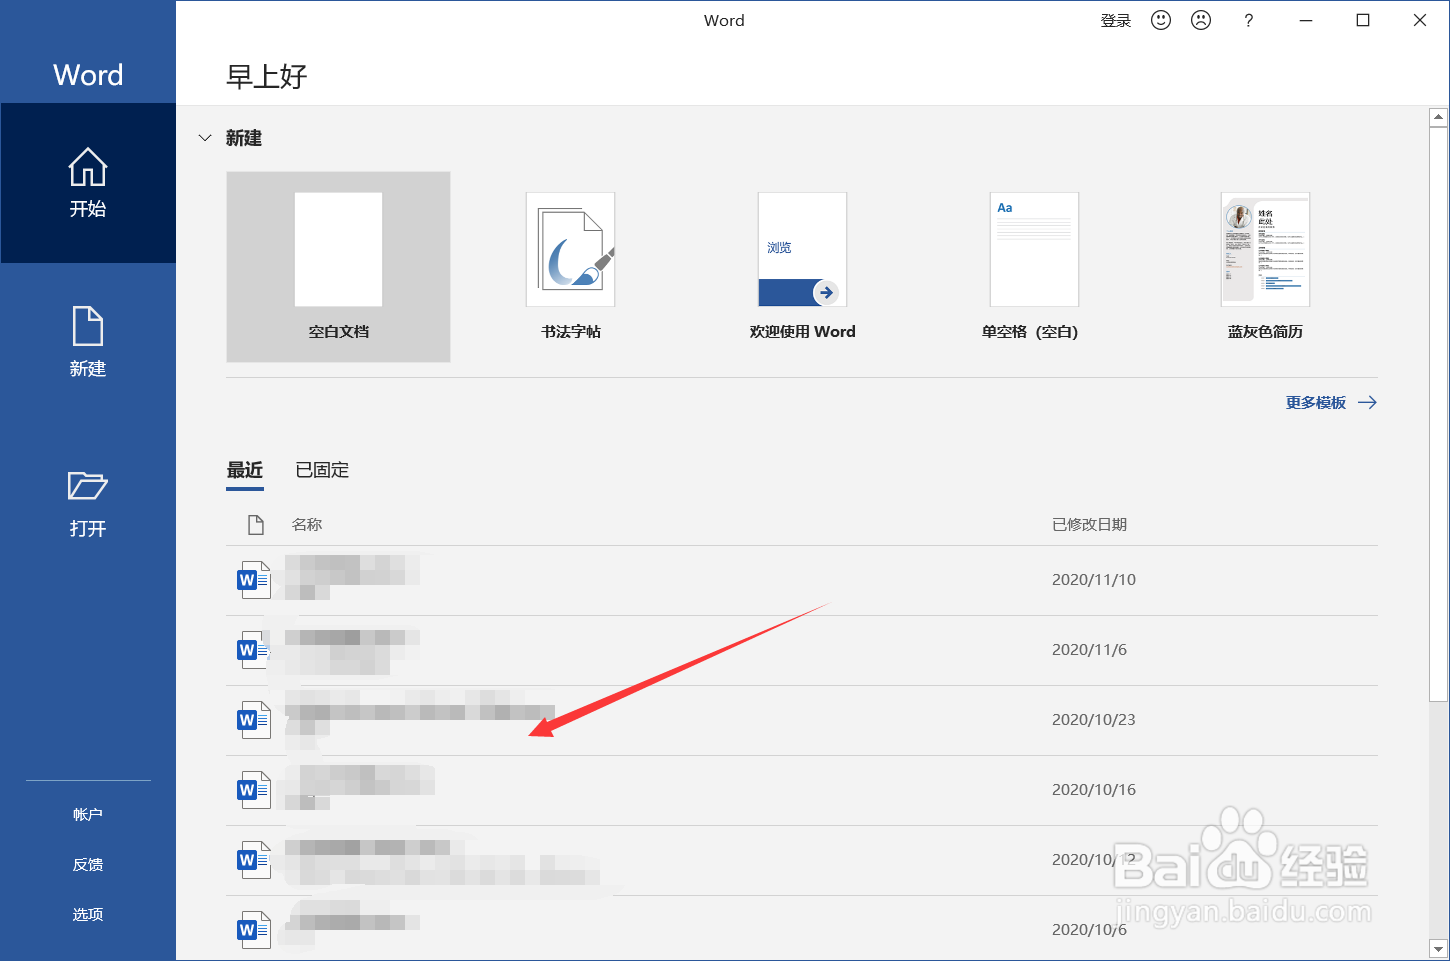Sort by the 名称 column header

click(307, 524)
